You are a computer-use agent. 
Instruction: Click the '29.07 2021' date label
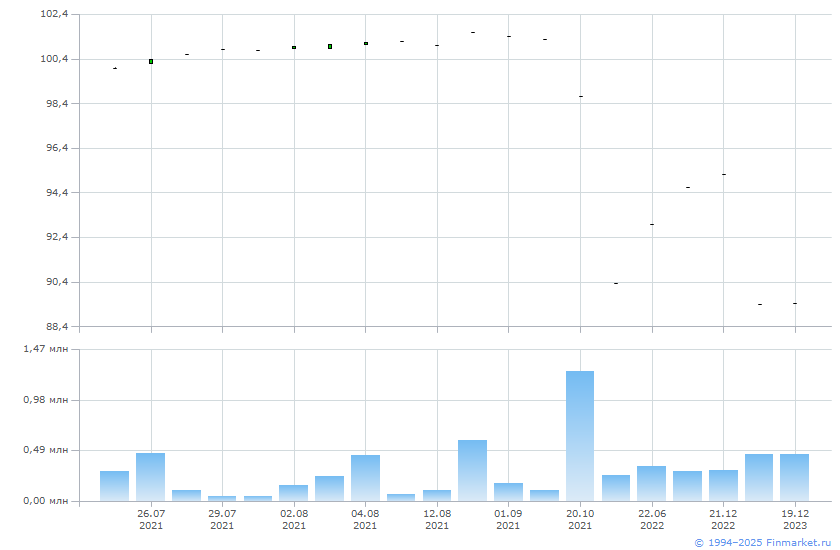[x=222, y=519]
